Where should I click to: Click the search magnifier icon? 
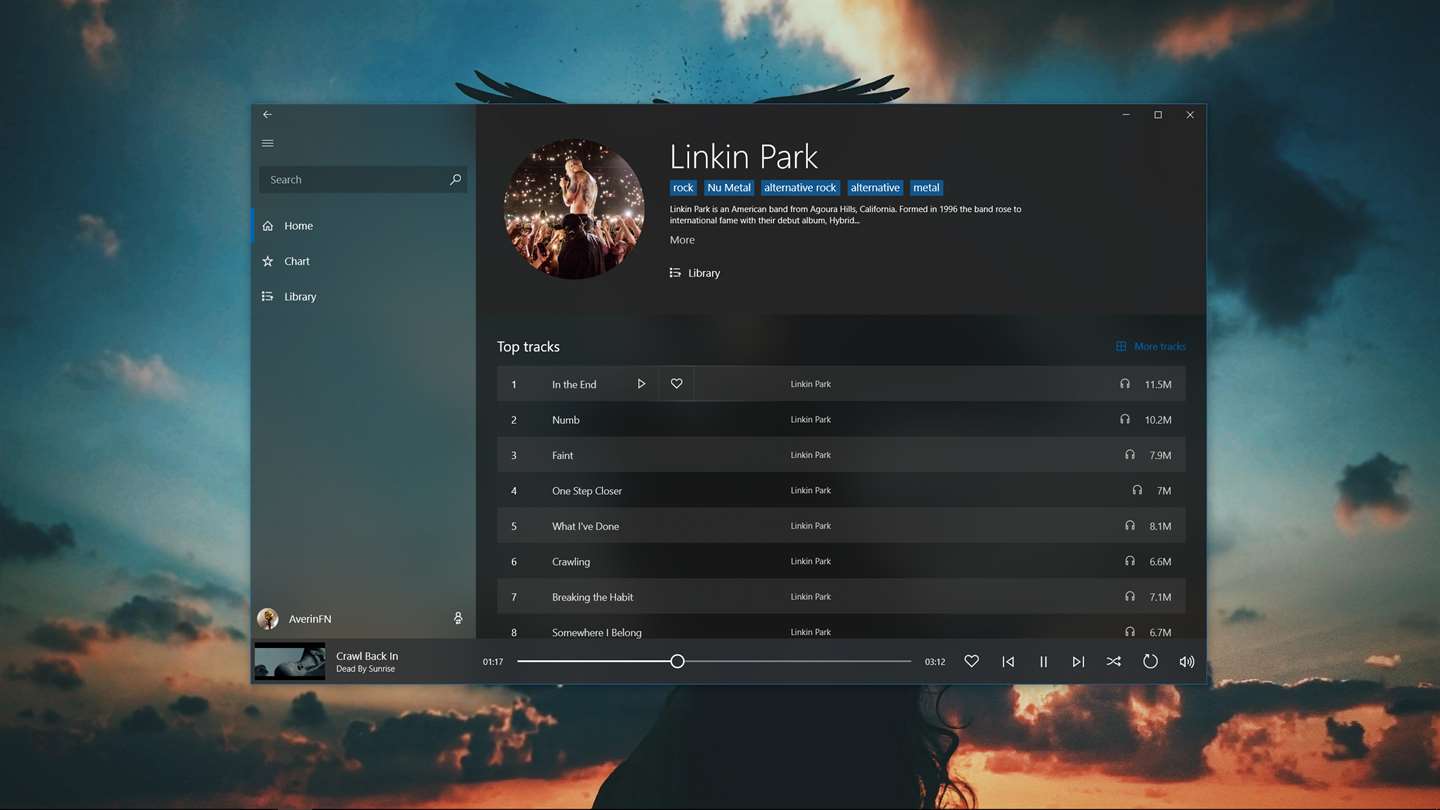pos(455,180)
